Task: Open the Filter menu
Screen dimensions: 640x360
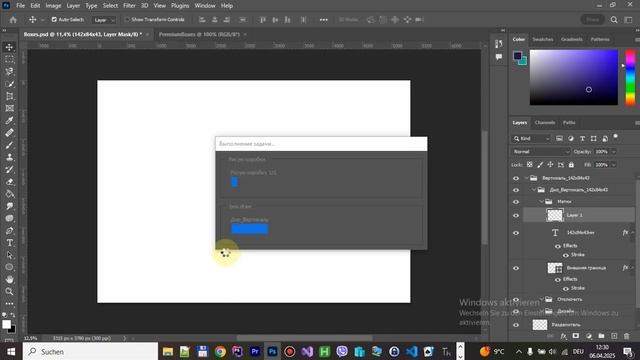Action: coord(129,6)
